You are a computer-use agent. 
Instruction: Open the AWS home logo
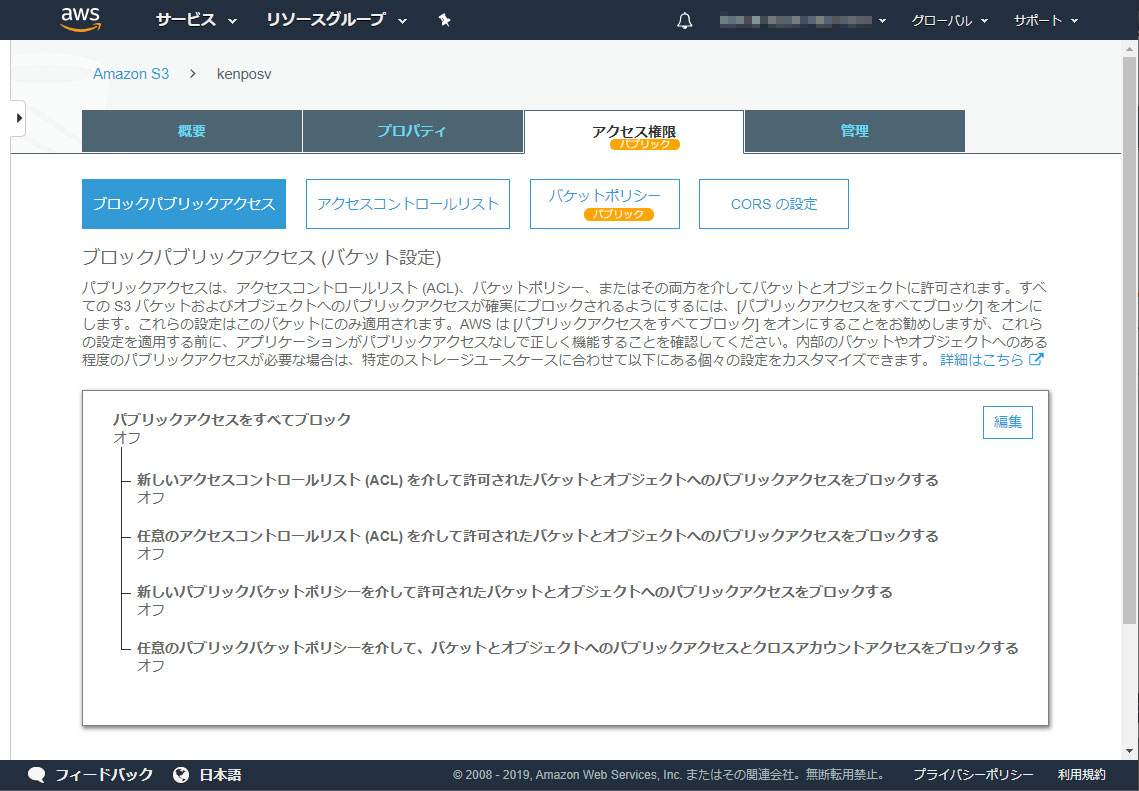tap(81, 20)
